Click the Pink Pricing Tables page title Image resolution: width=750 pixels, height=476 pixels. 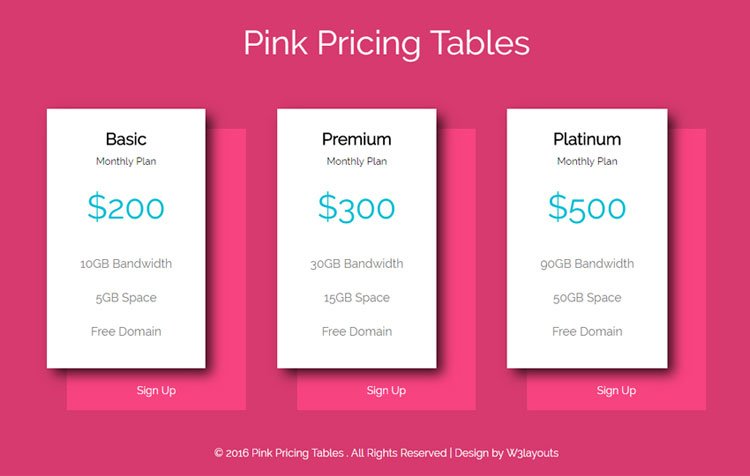click(x=386, y=43)
